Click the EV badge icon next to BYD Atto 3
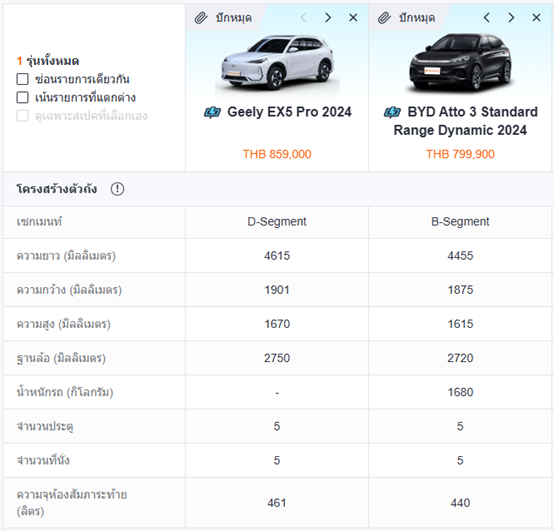554x531 pixels. point(392,113)
